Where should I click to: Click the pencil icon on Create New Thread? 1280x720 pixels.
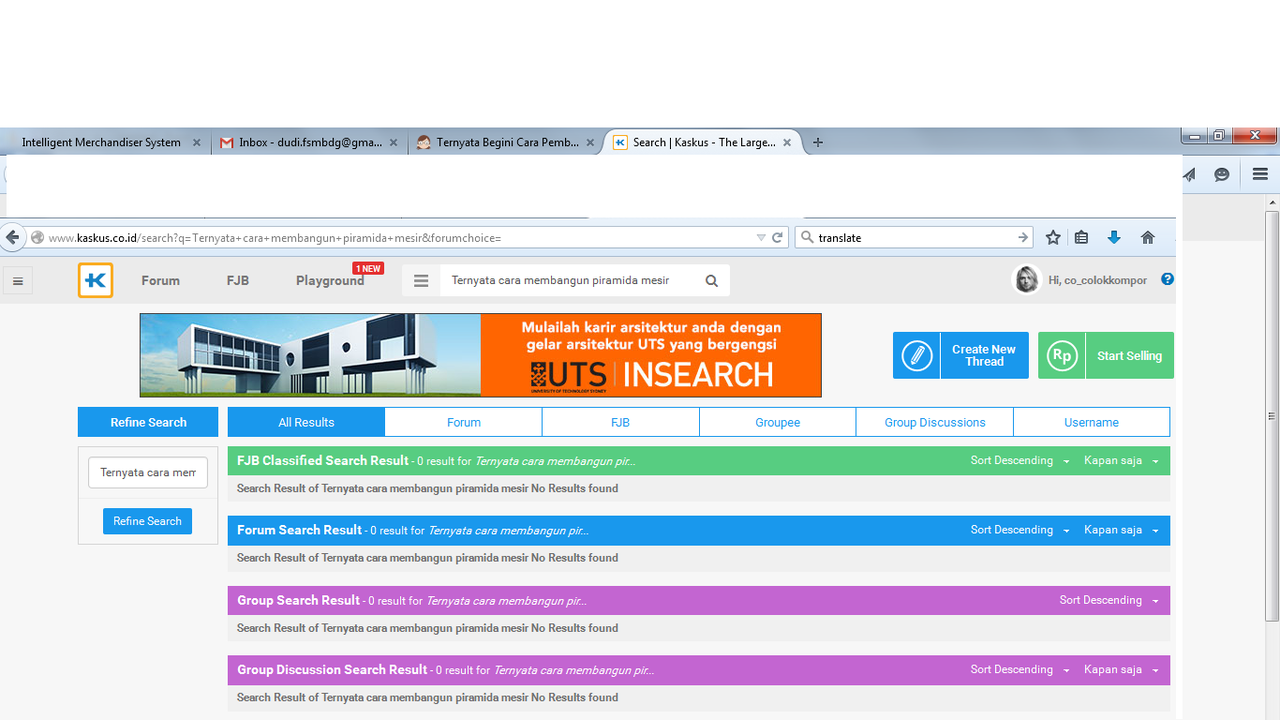(x=917, y=356)
